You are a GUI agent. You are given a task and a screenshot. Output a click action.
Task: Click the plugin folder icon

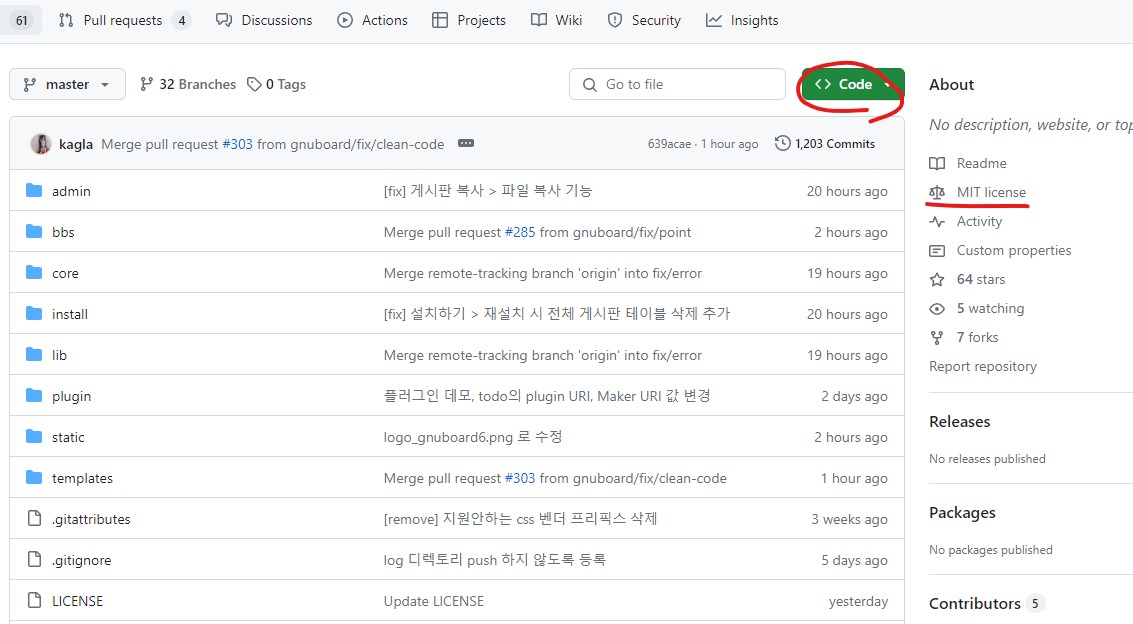34,396
